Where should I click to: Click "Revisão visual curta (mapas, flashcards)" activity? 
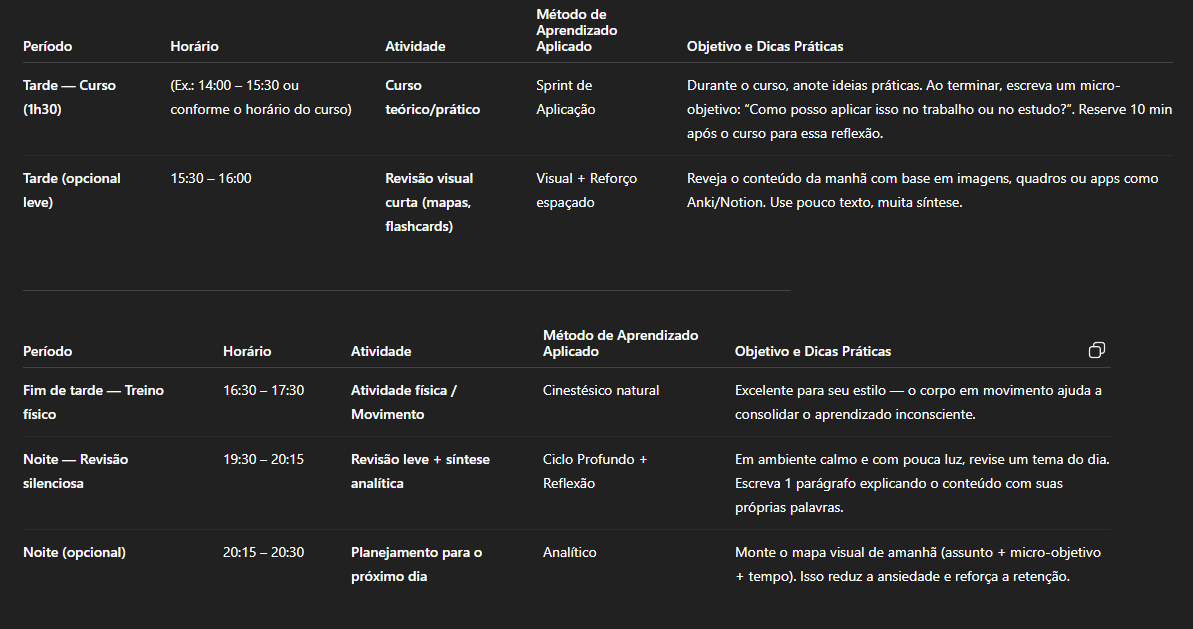click(x=429, y=202)
